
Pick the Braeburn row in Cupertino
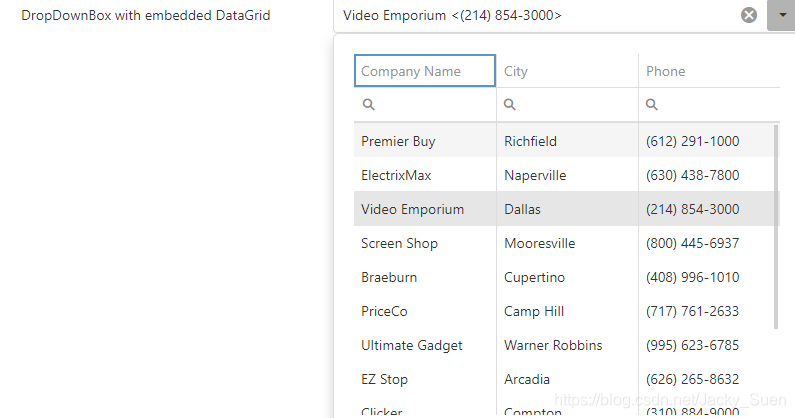click(389, 277)
